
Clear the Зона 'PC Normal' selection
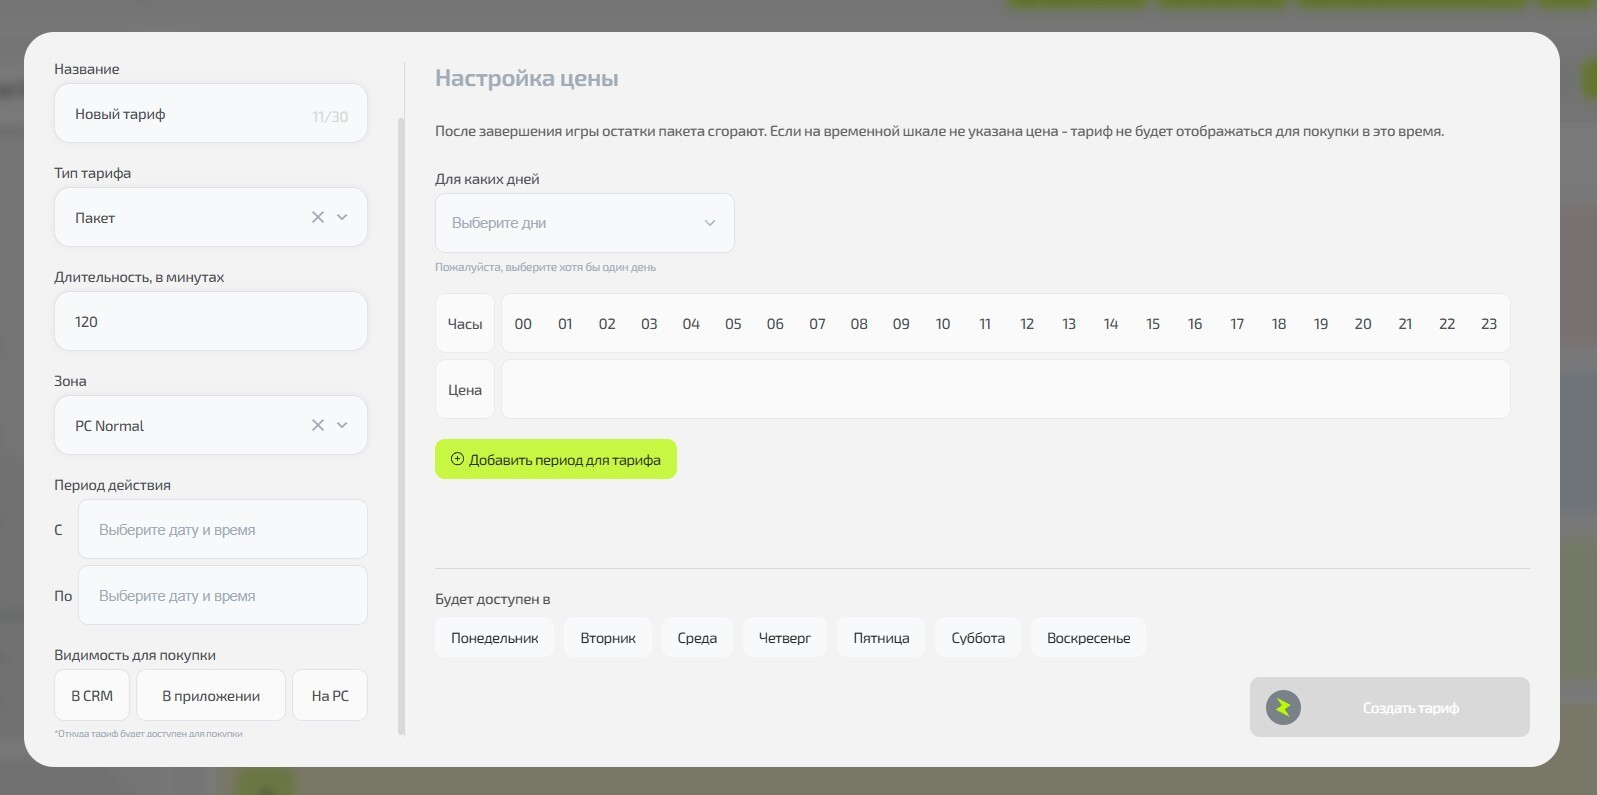pyautogui.click(x=317, y=425)
